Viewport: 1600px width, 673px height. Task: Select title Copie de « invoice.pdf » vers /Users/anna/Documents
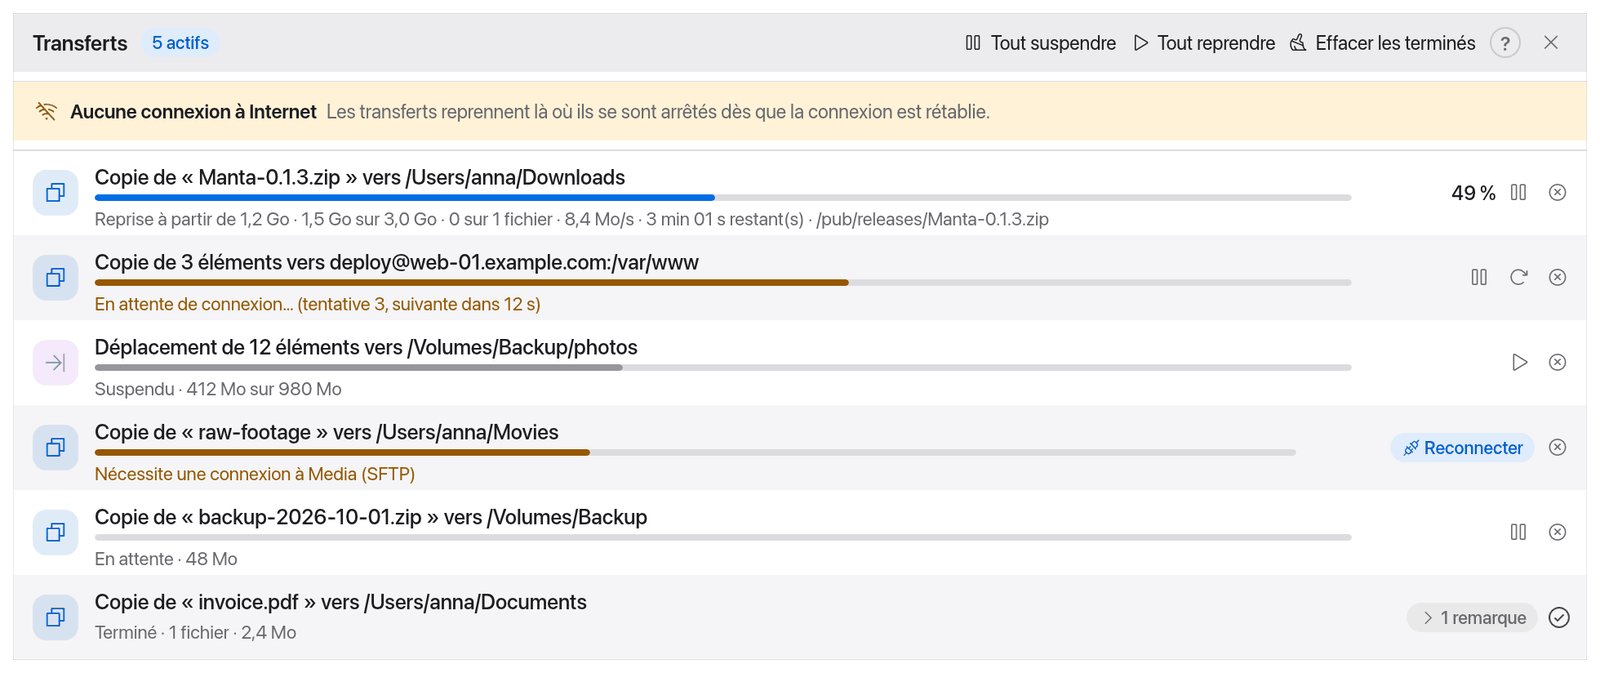[341, 603]
